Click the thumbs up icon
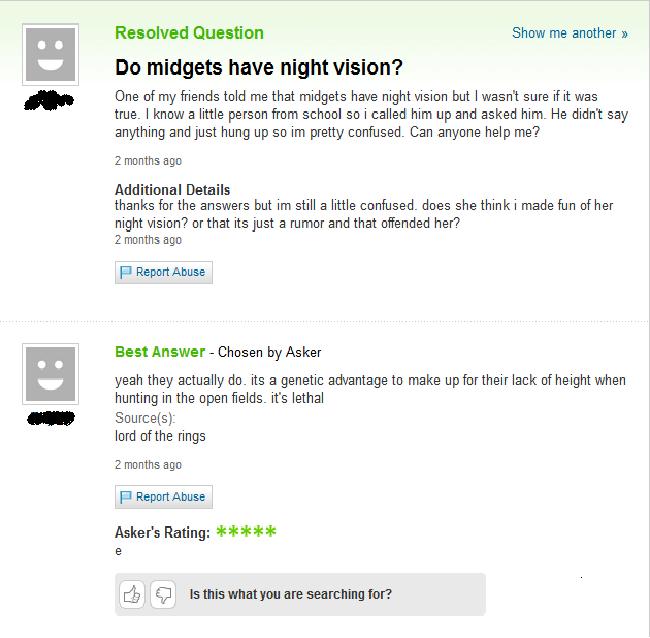Viewport: 650px width, 638px height. click(x=132, y=594)
